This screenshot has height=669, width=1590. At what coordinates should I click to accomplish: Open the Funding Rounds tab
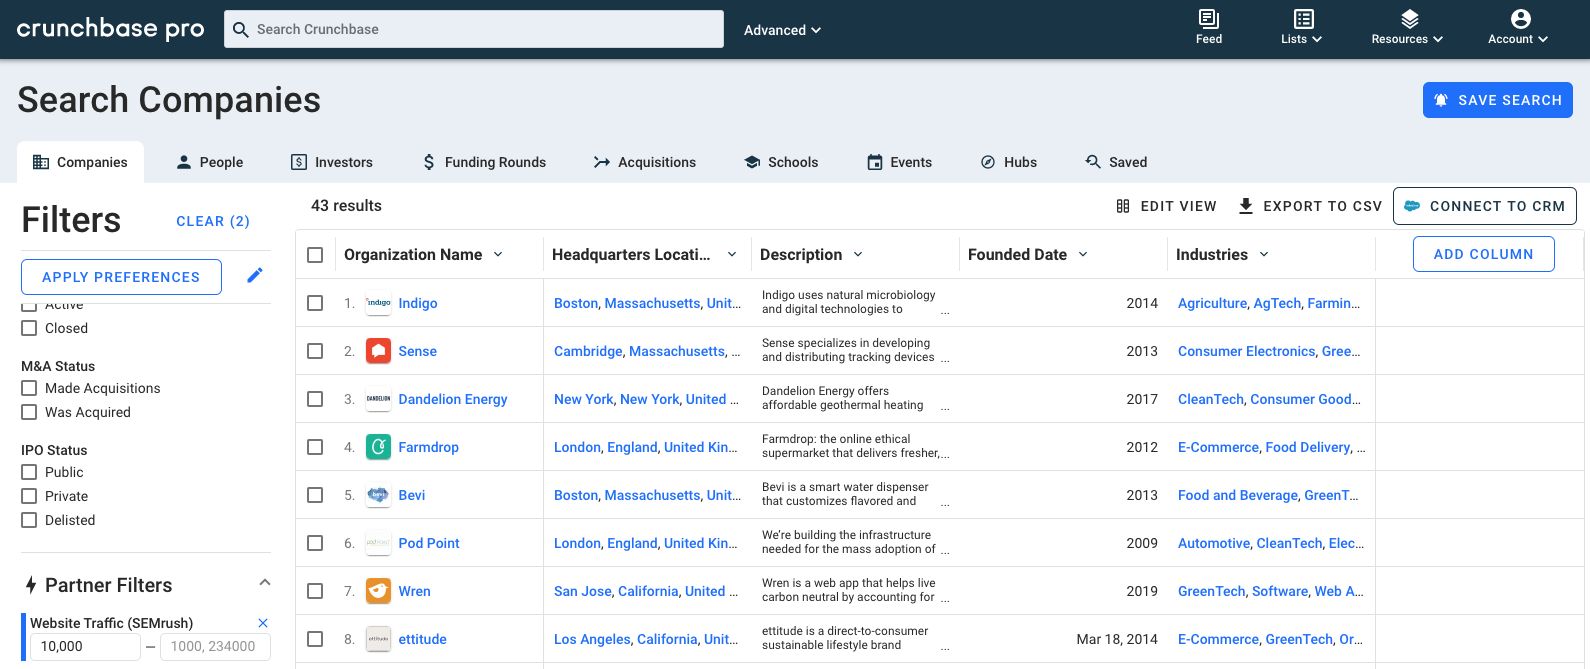(484, 162)
